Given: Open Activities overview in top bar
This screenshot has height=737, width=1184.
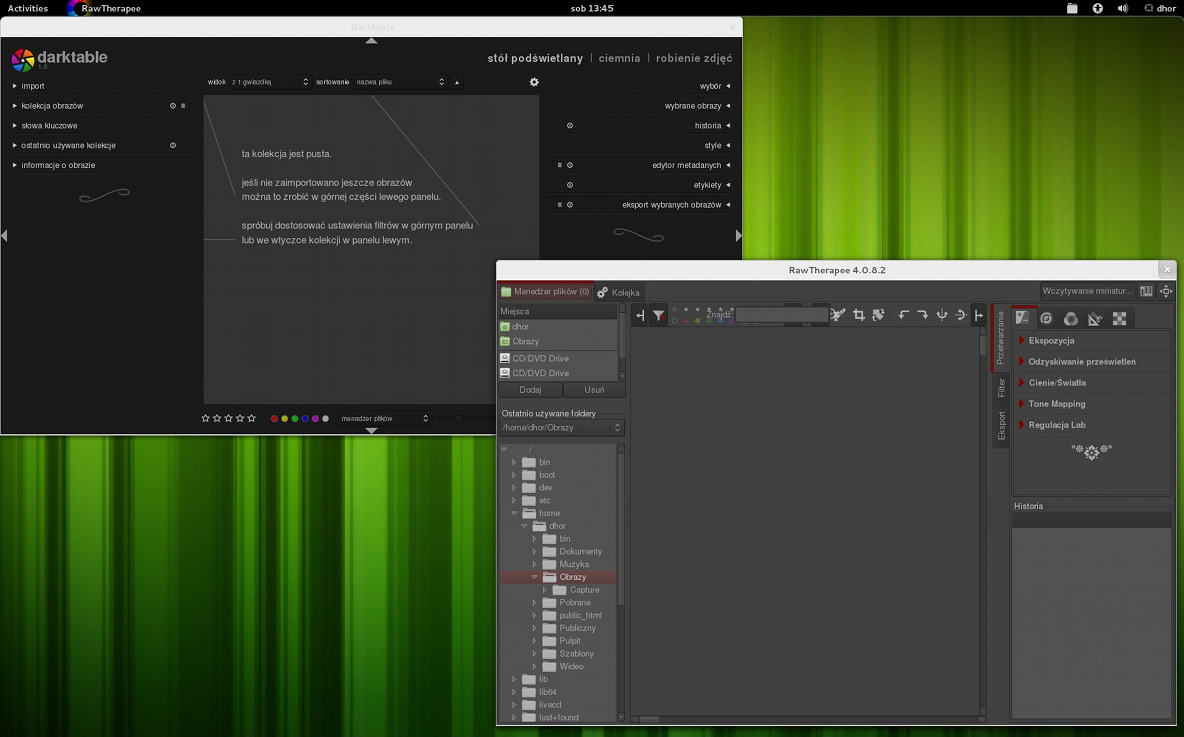Looking at the screenshot, I should [x=28, y=8].
